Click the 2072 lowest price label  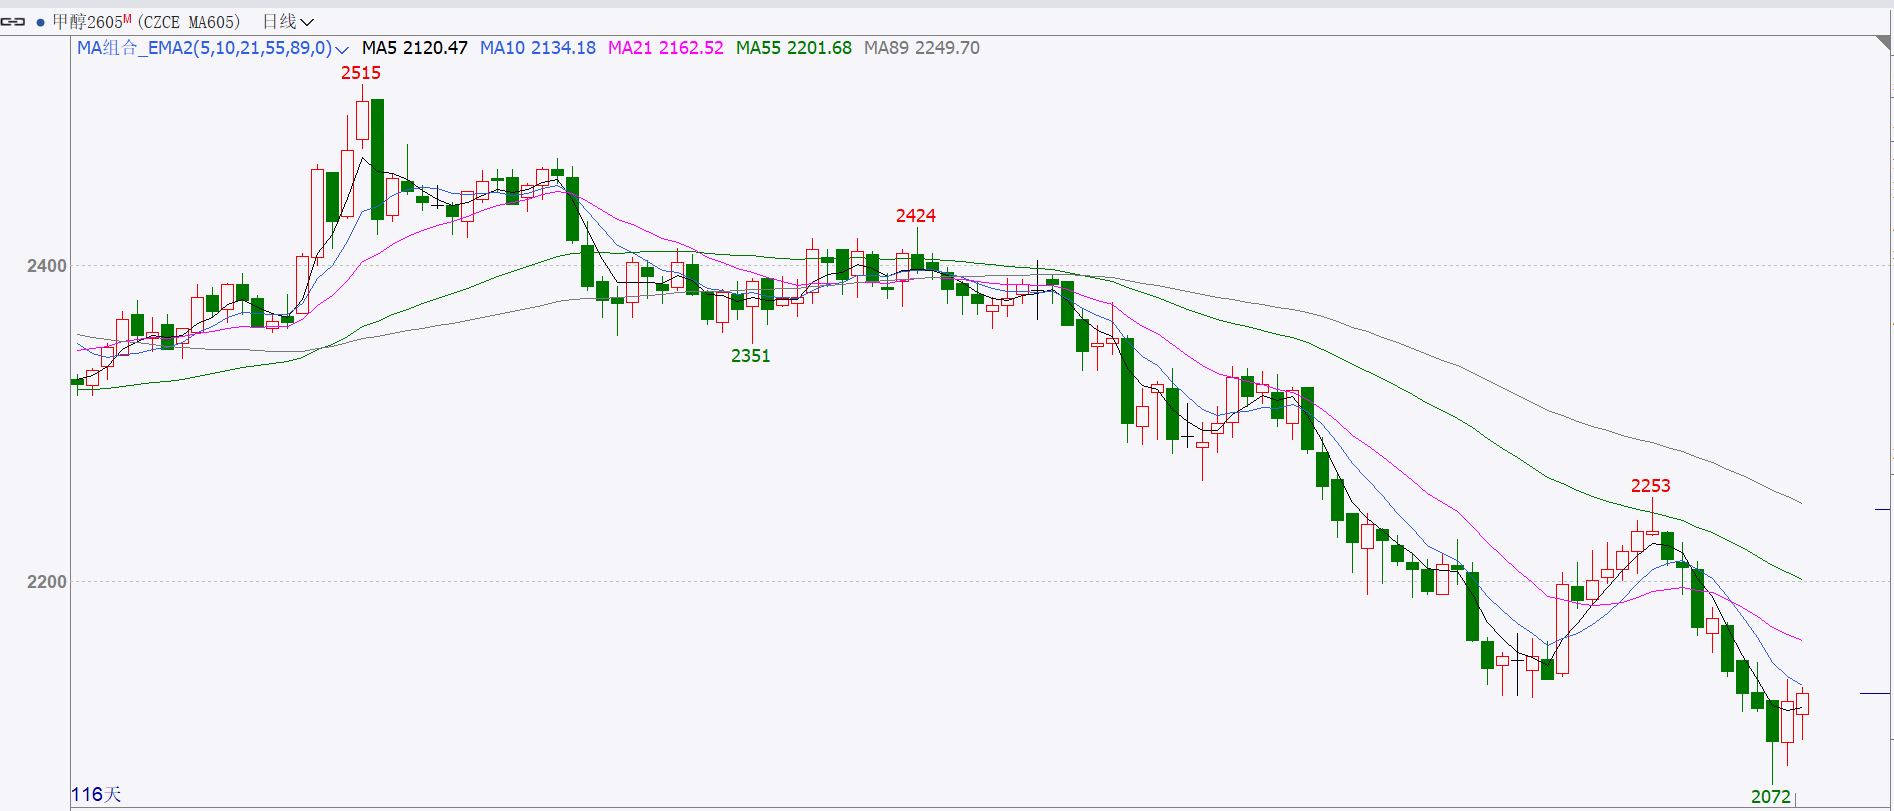[x=1770, y=797]
